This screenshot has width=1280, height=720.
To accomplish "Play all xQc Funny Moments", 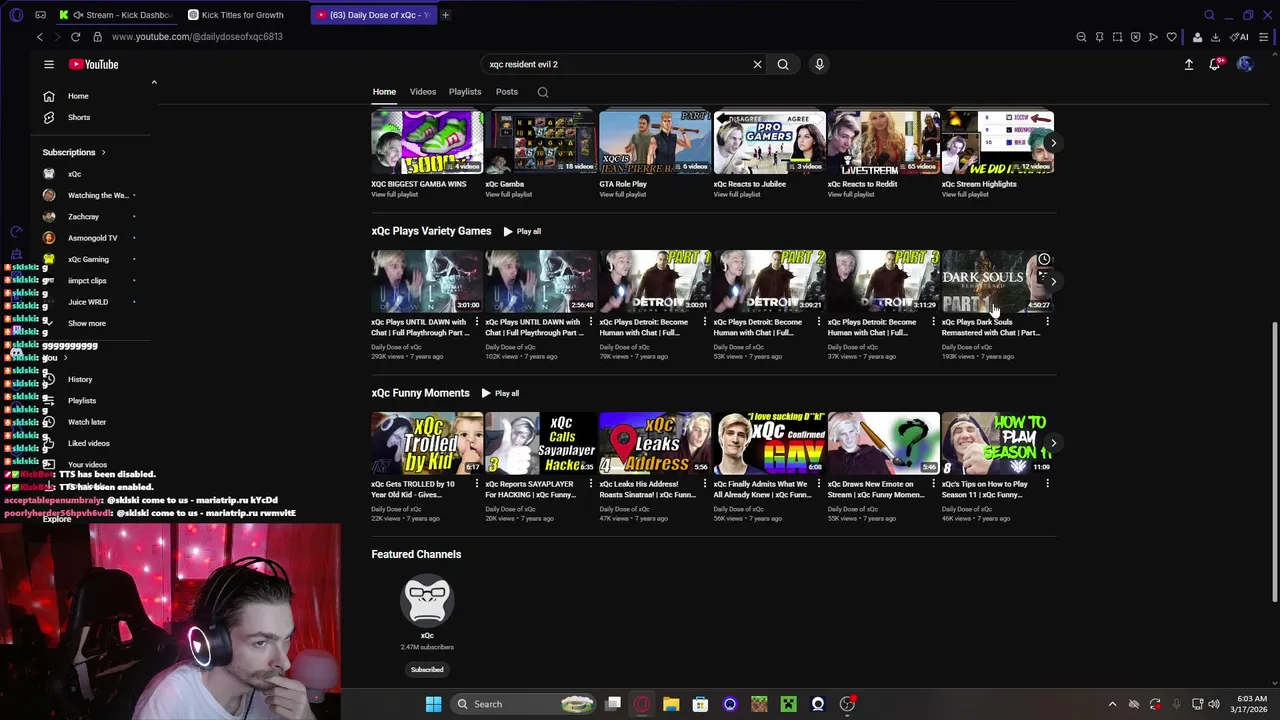I will point(500,393).
